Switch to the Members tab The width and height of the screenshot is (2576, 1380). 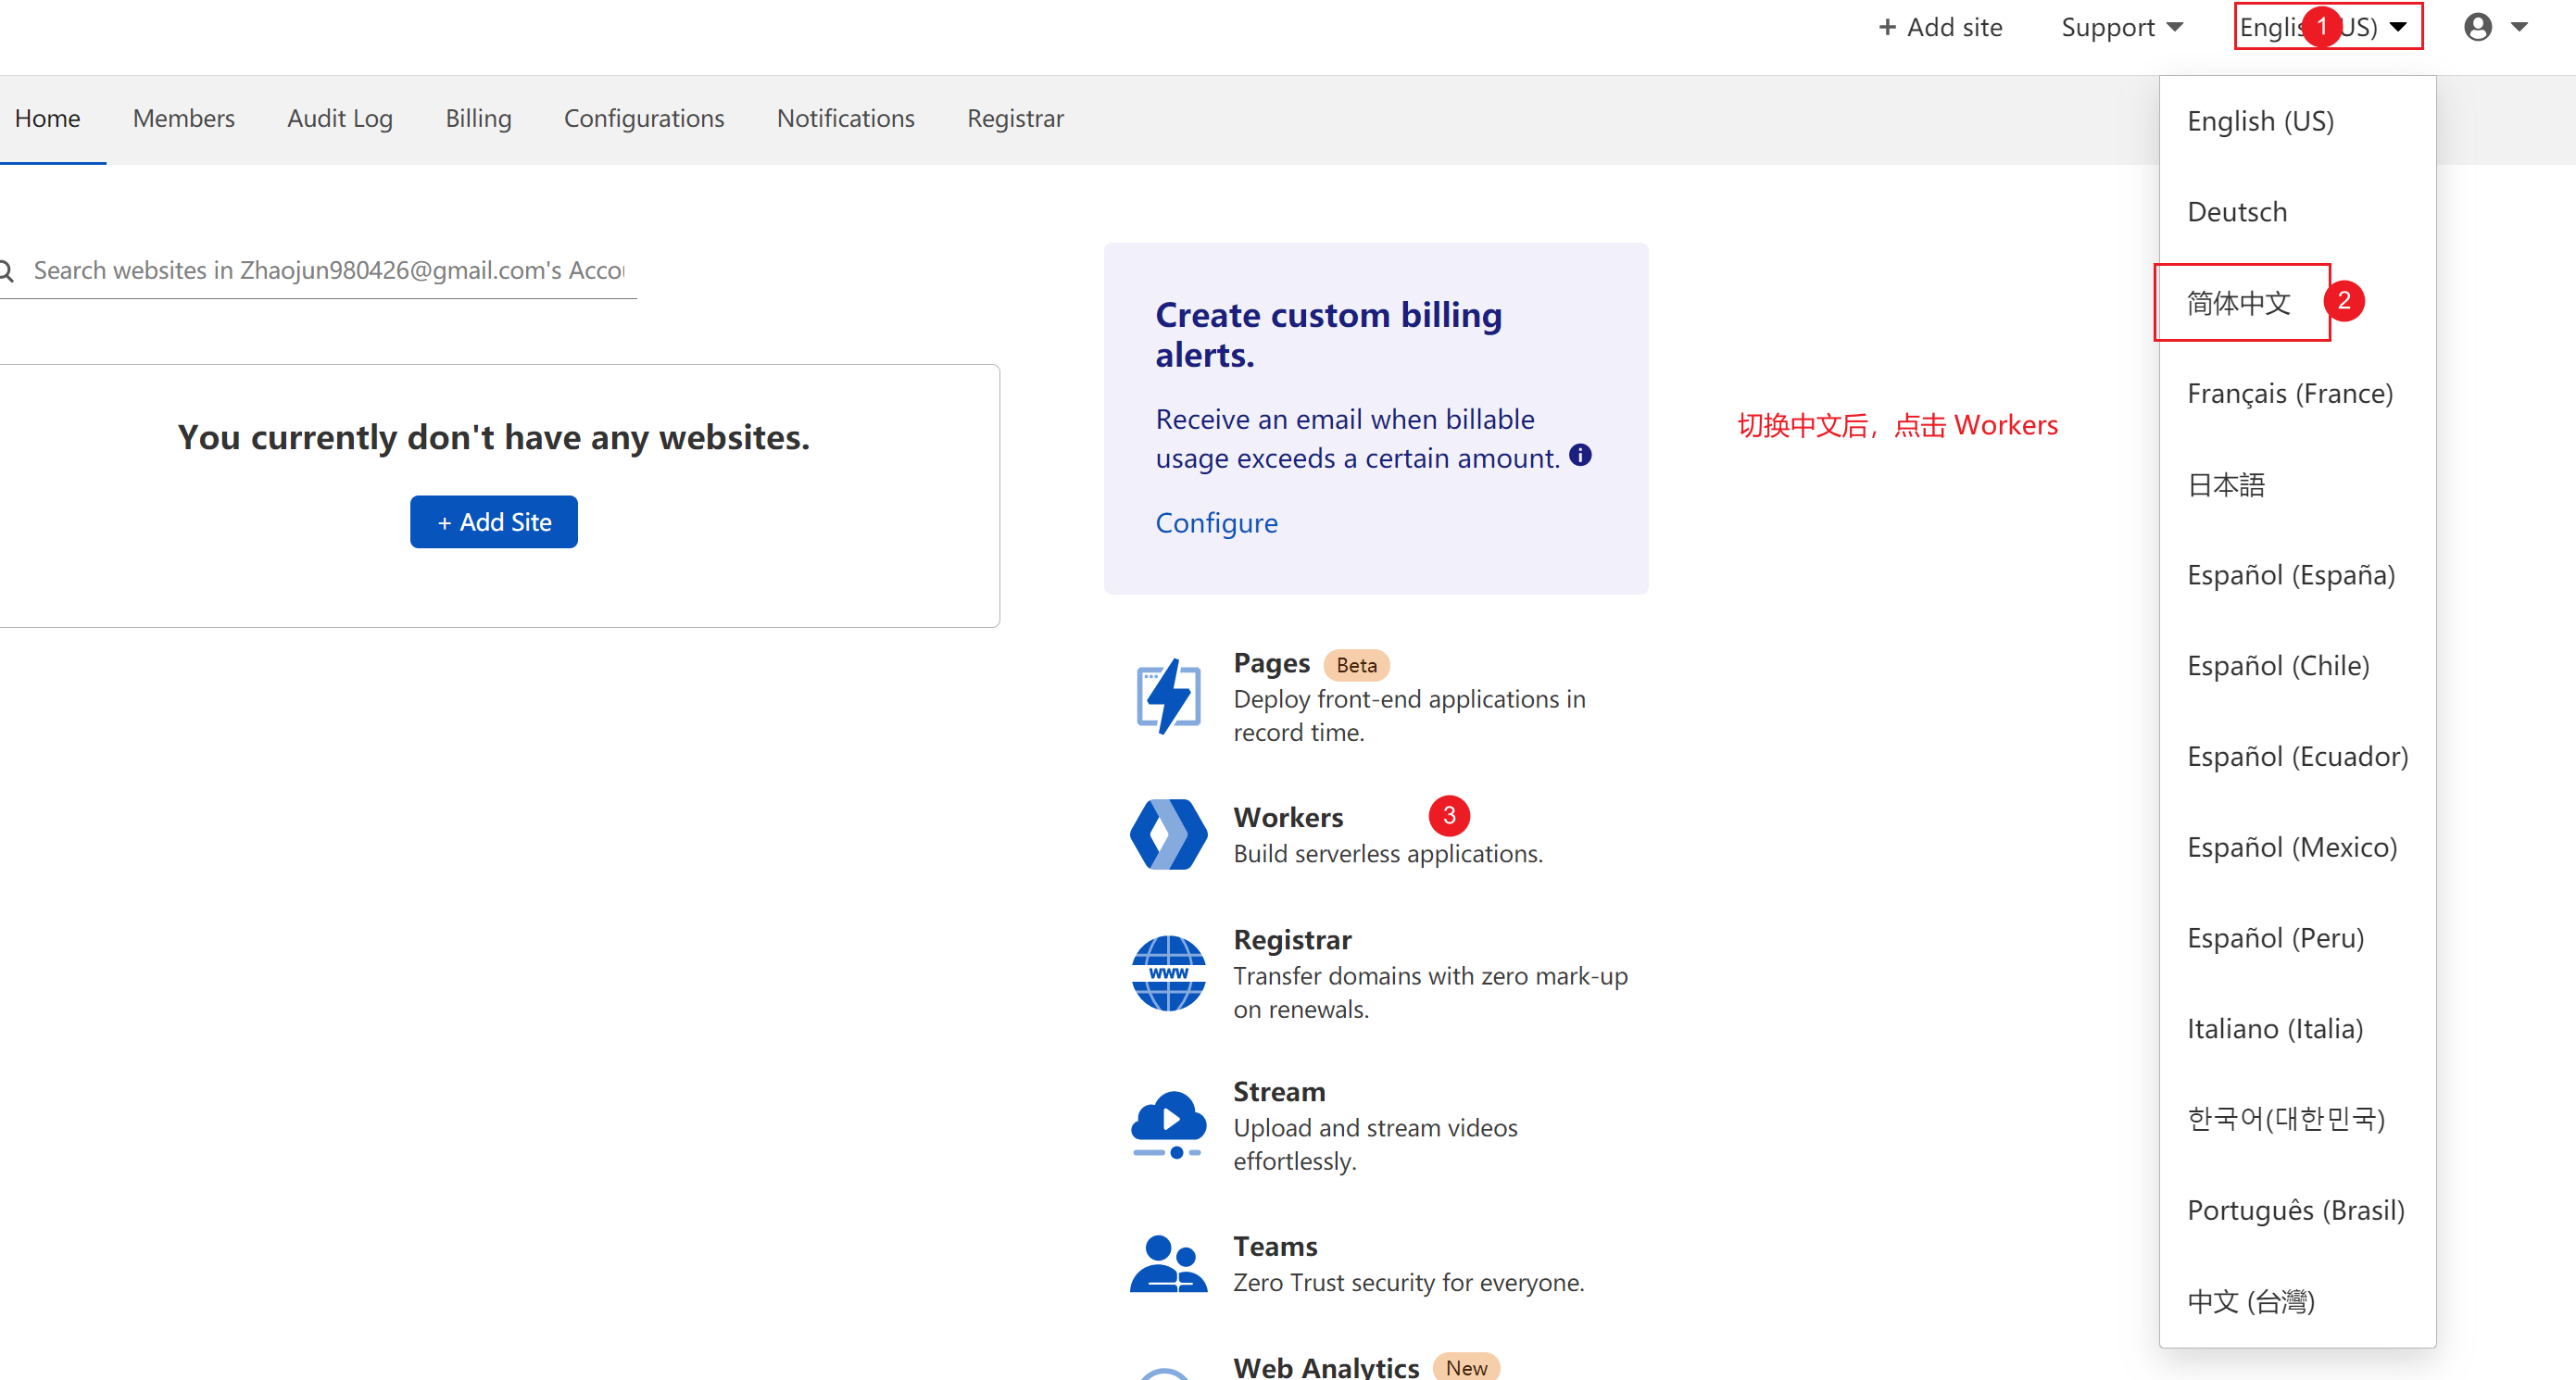tap(184, 118)
